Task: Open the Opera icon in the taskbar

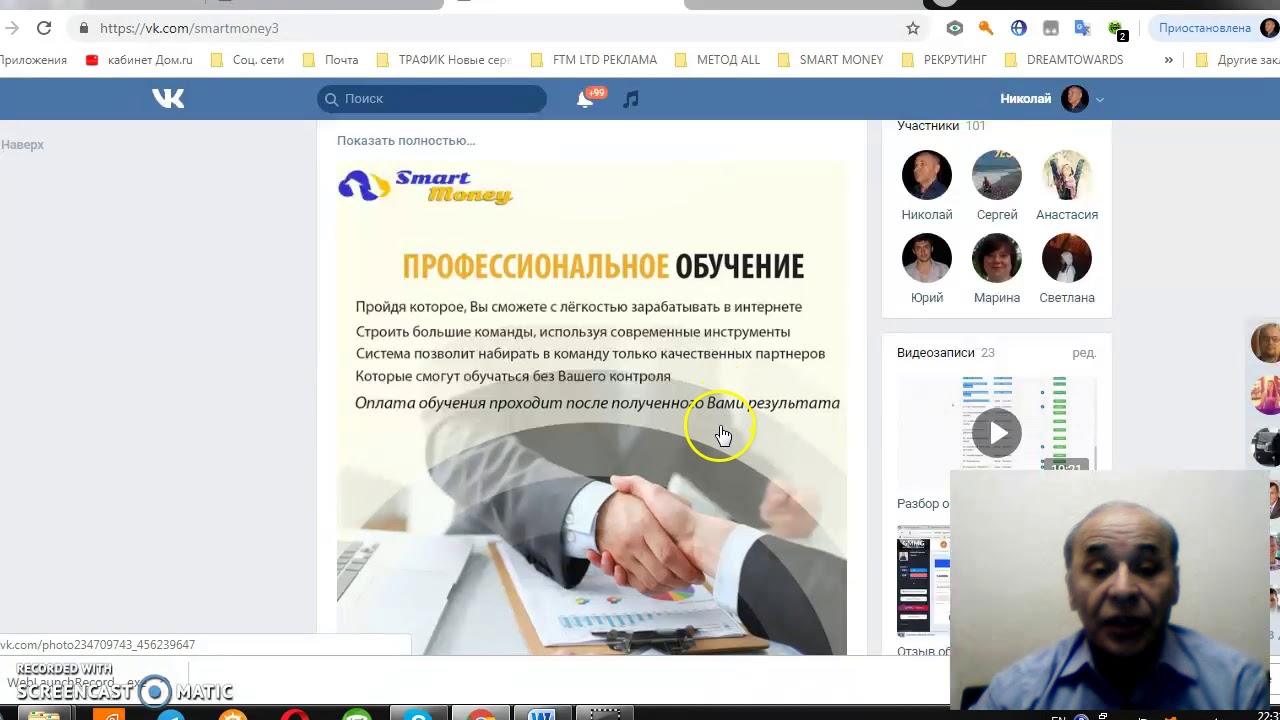Action: [295, 714]
